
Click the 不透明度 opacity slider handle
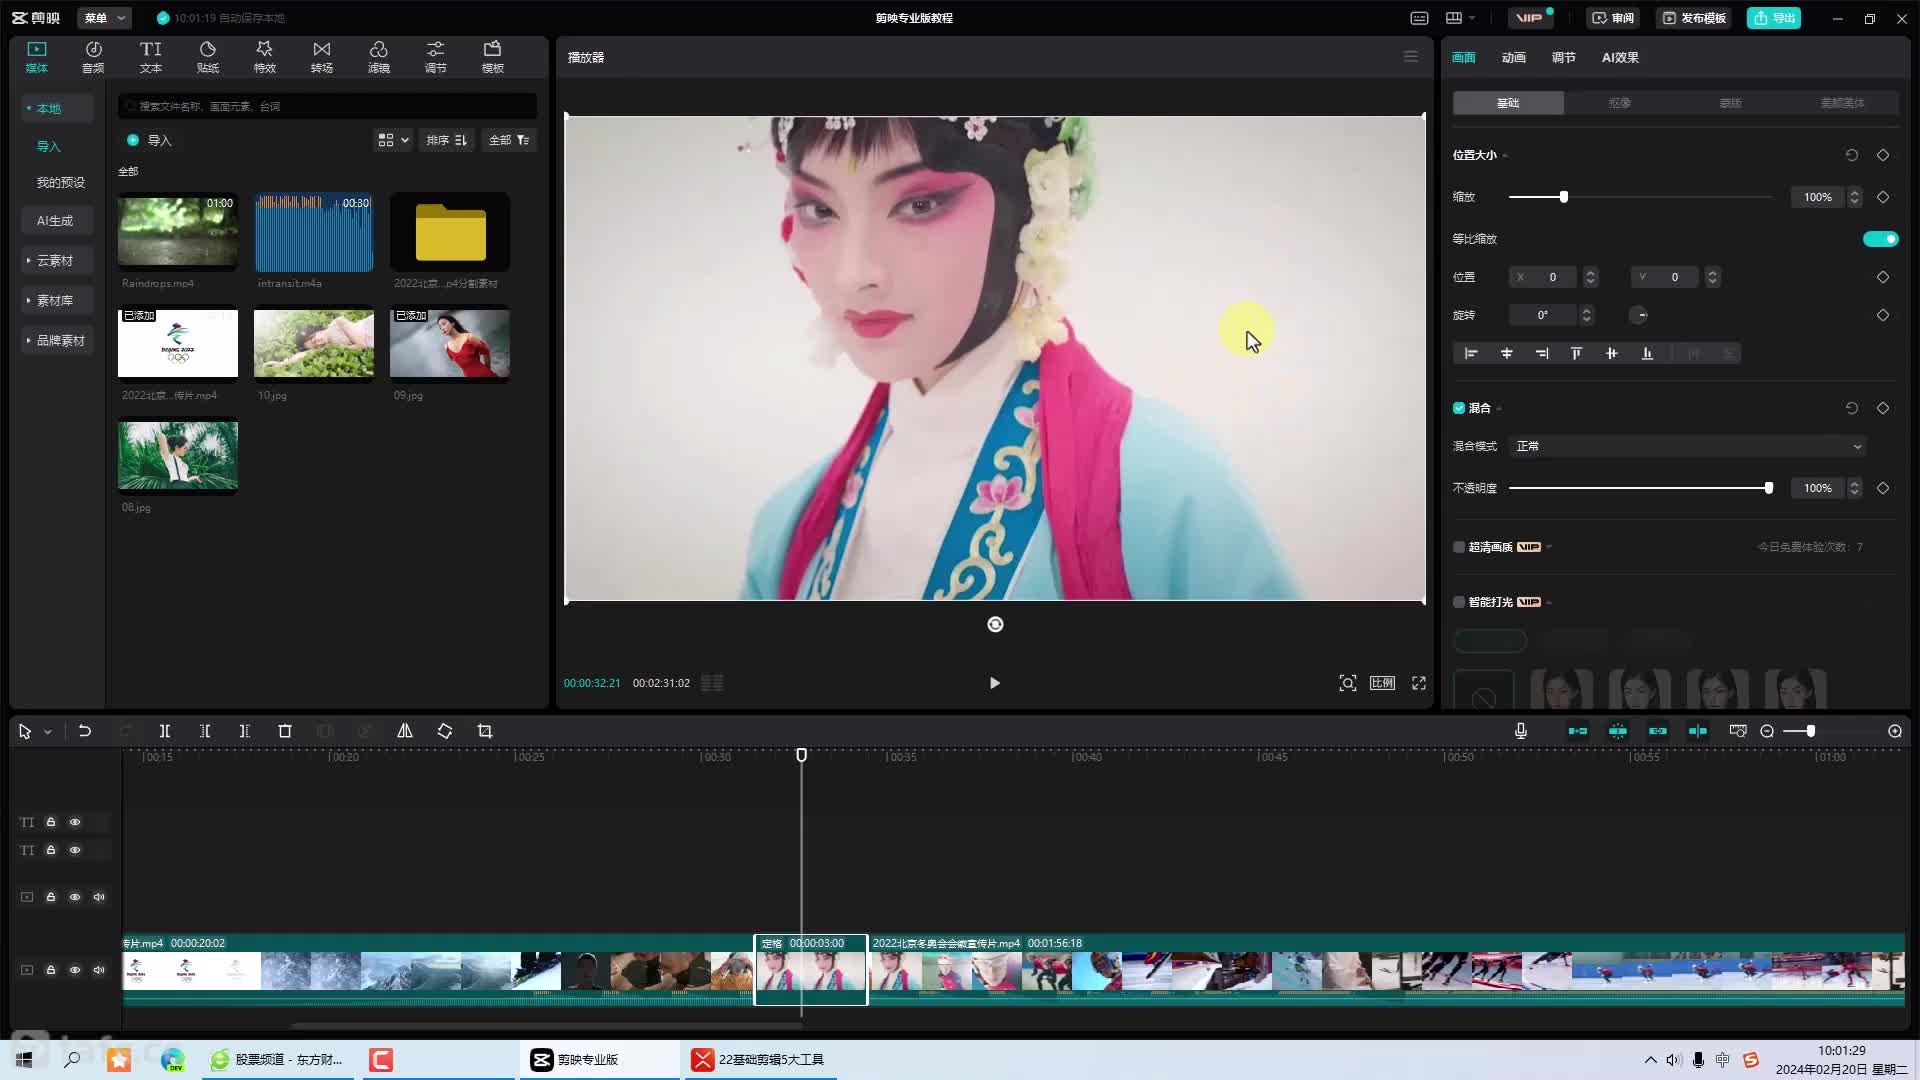point(1769,488)
